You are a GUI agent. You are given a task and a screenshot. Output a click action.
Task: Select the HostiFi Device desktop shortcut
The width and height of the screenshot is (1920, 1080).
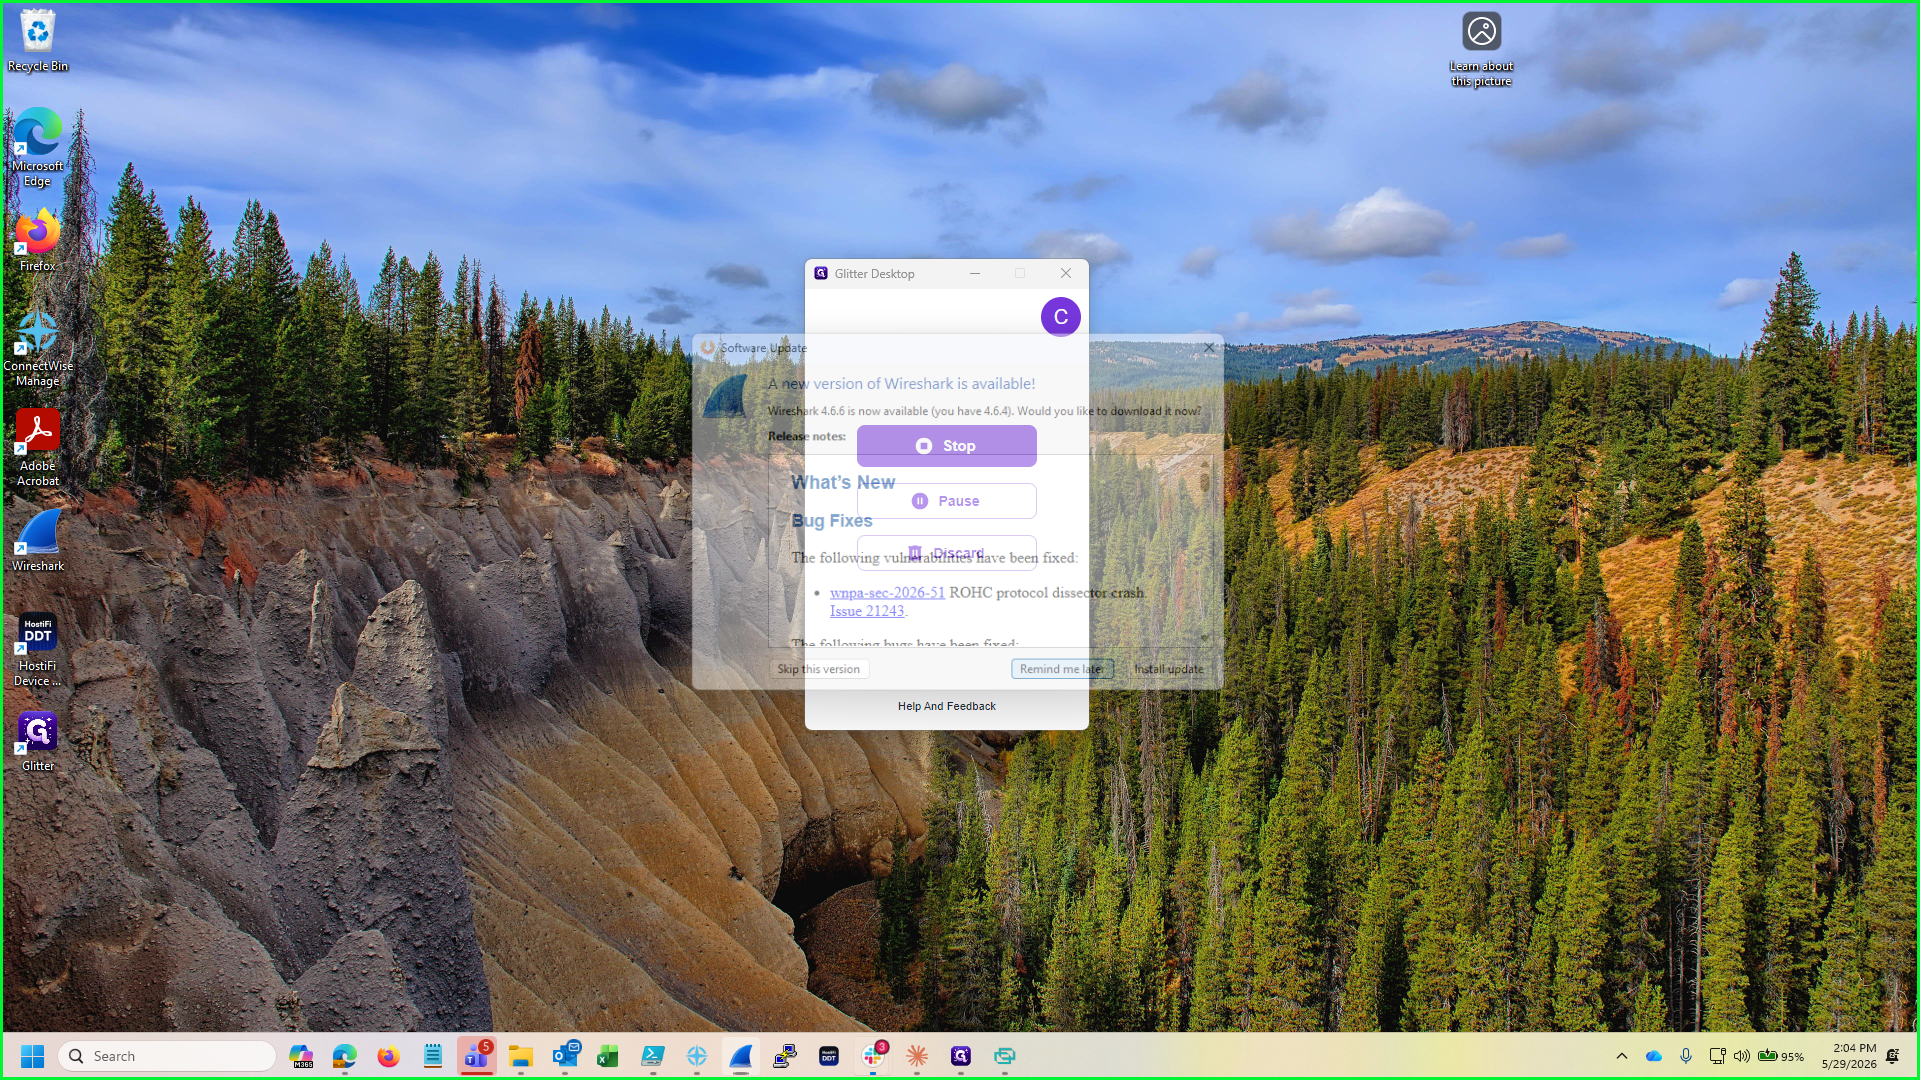coord(38,650)
